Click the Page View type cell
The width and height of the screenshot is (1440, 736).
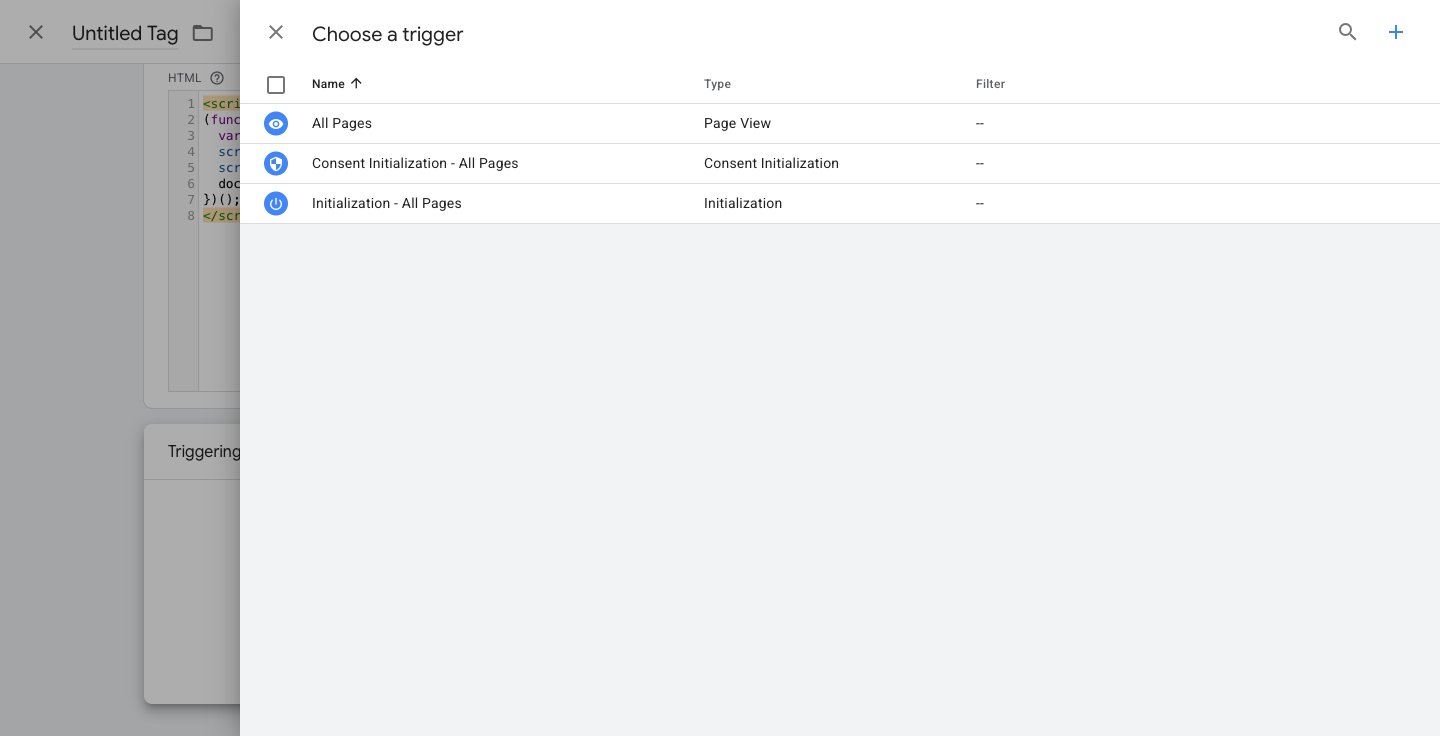tap(737, 123)
